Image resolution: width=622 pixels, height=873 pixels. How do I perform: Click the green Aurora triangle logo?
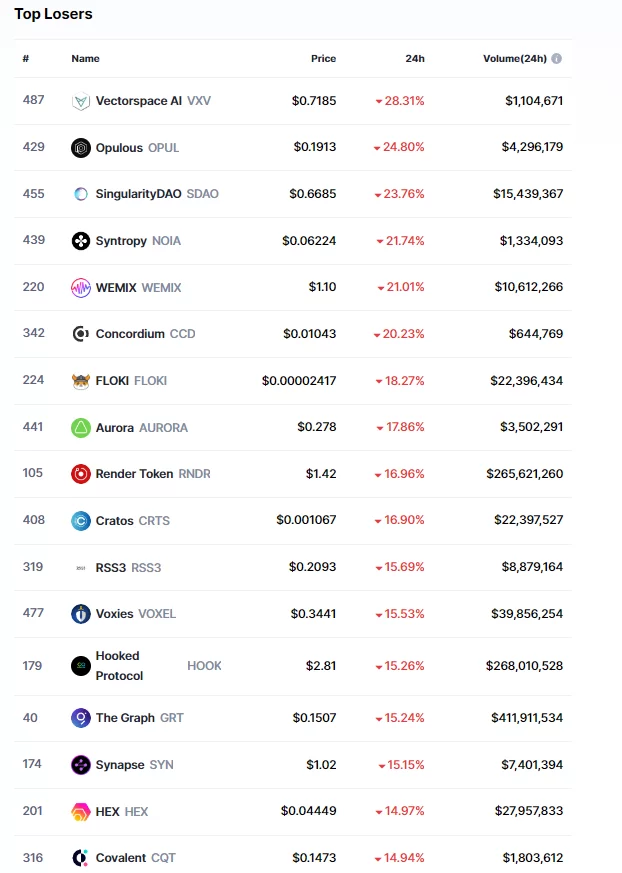(x=81, y=428)
